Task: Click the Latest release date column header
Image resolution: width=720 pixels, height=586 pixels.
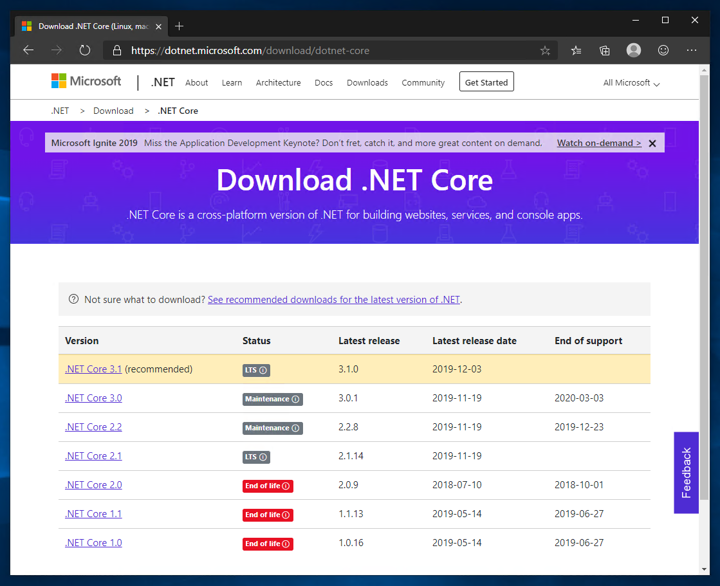Action: tap(474, 341)
